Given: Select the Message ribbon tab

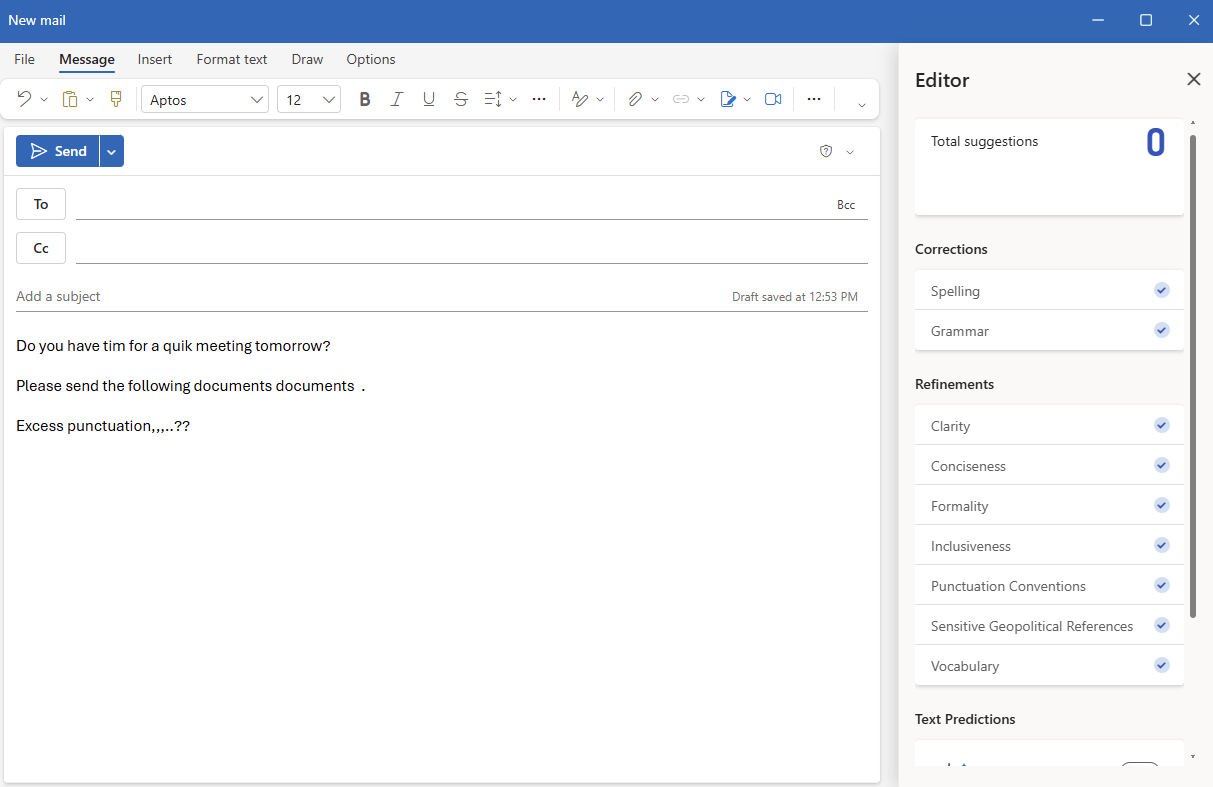Looking at the screenshot, I should tap(87, 59).
